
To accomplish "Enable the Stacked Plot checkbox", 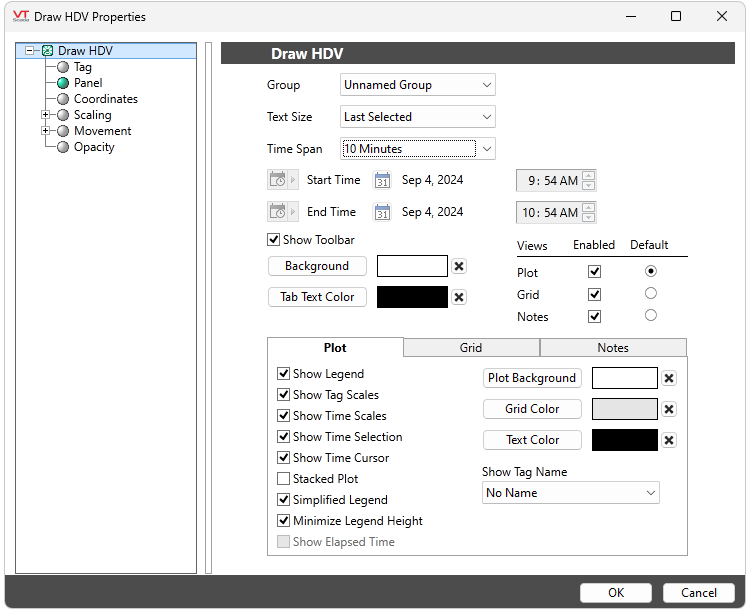I will click(x=283, y=478).
